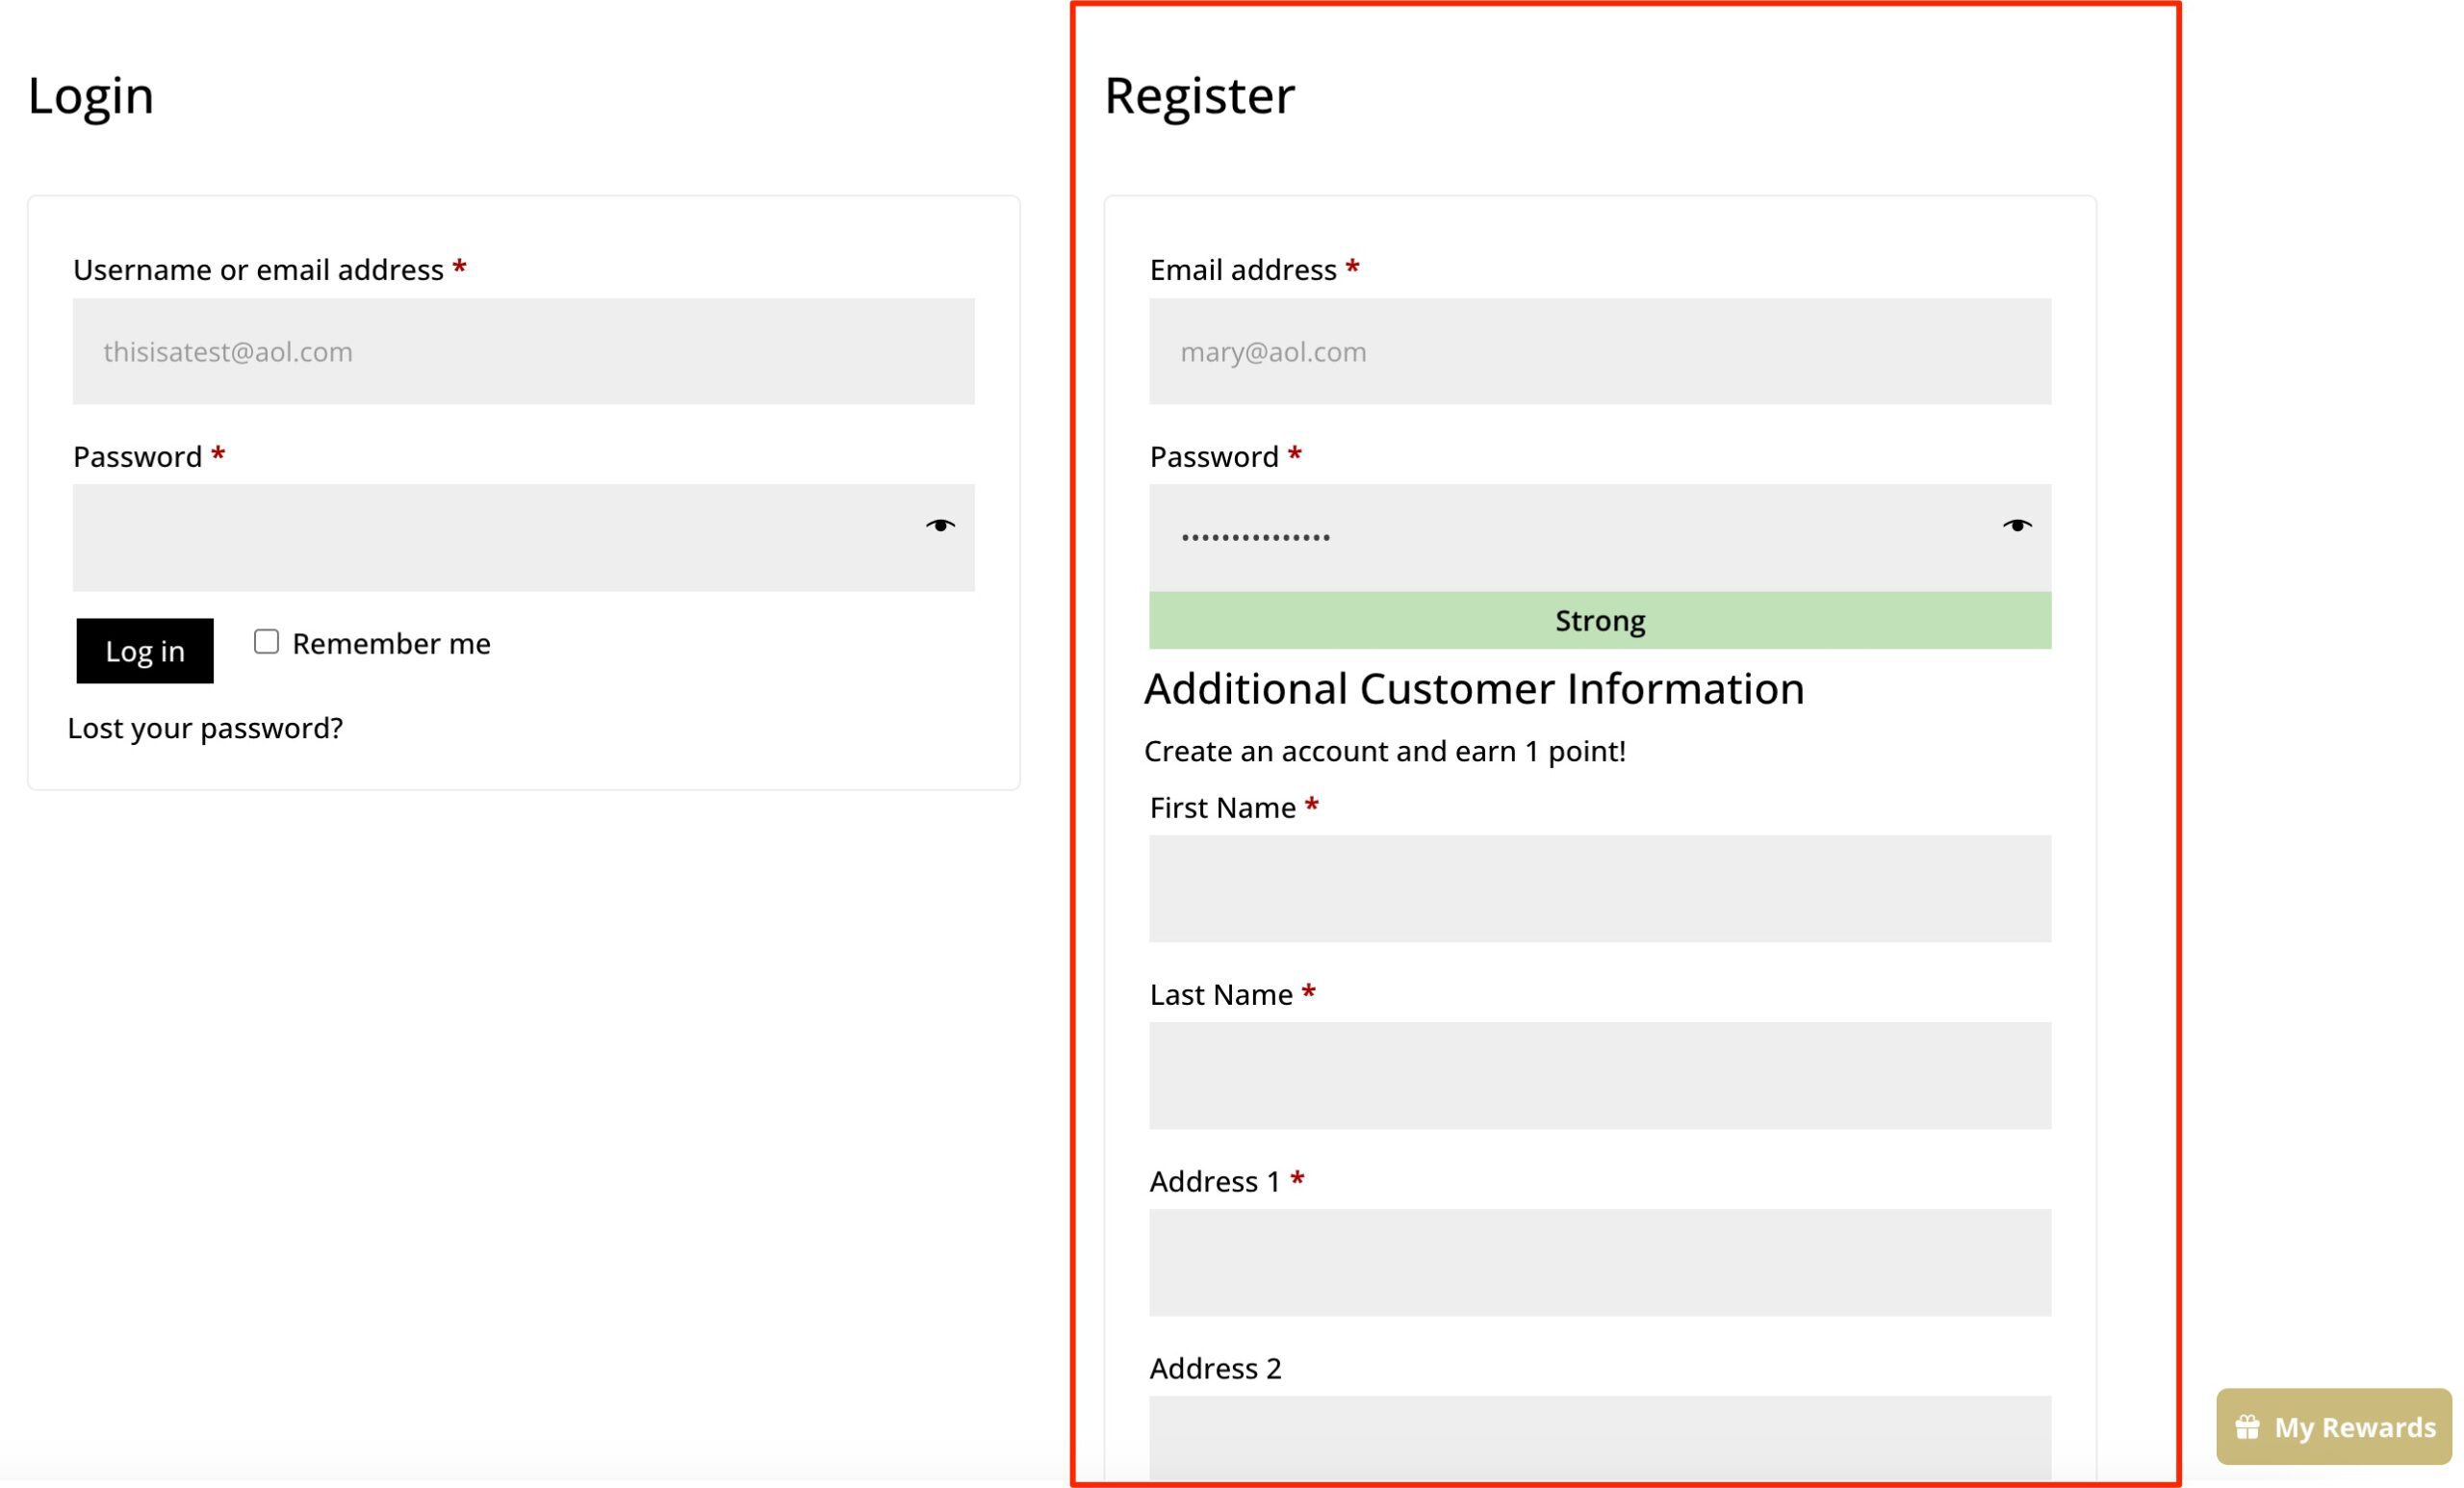Select the Address 1 input box
The height and width of the screenshot is (1488, 2464).
[1599, 1263]
